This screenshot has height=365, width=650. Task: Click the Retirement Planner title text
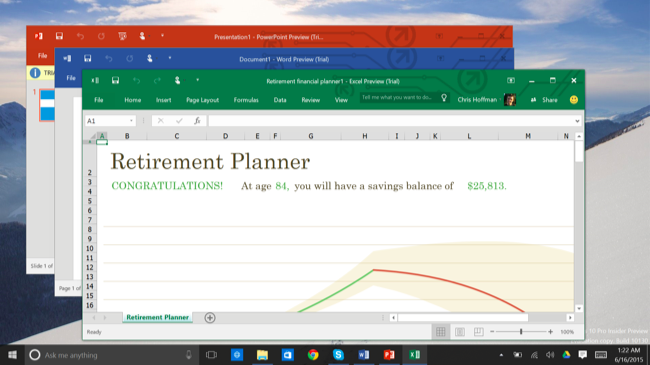click(210, 161)
